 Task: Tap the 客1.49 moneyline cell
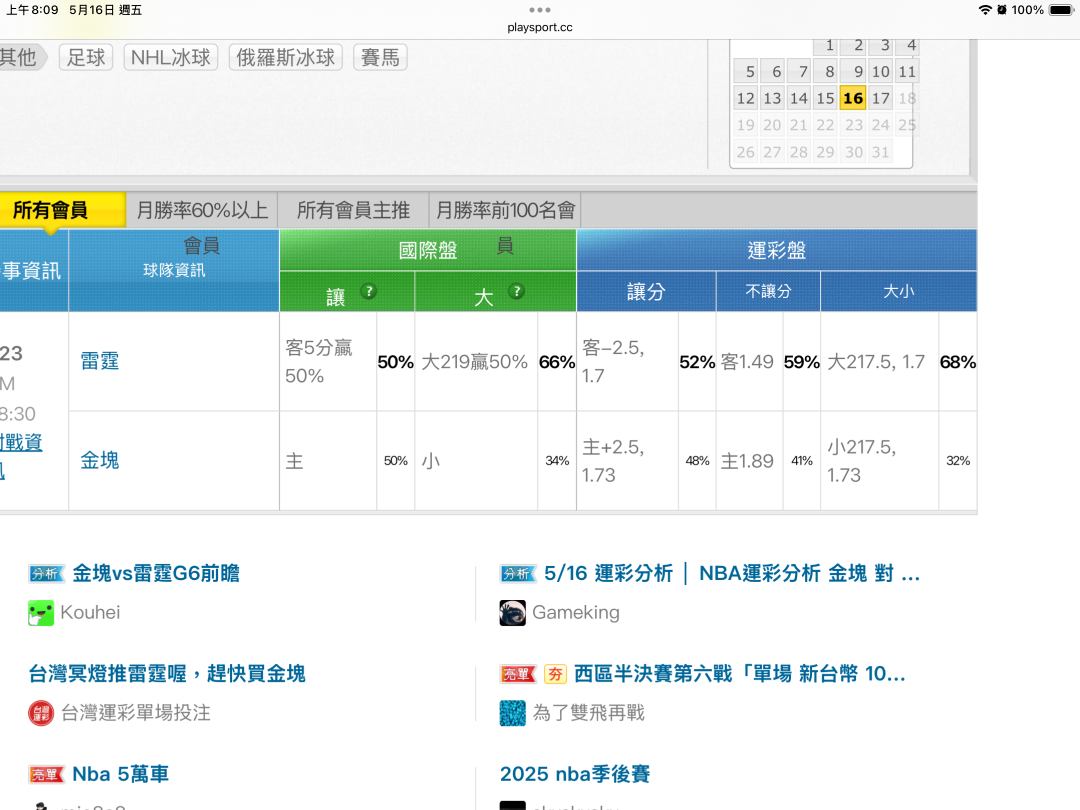(x=749, y=362)
